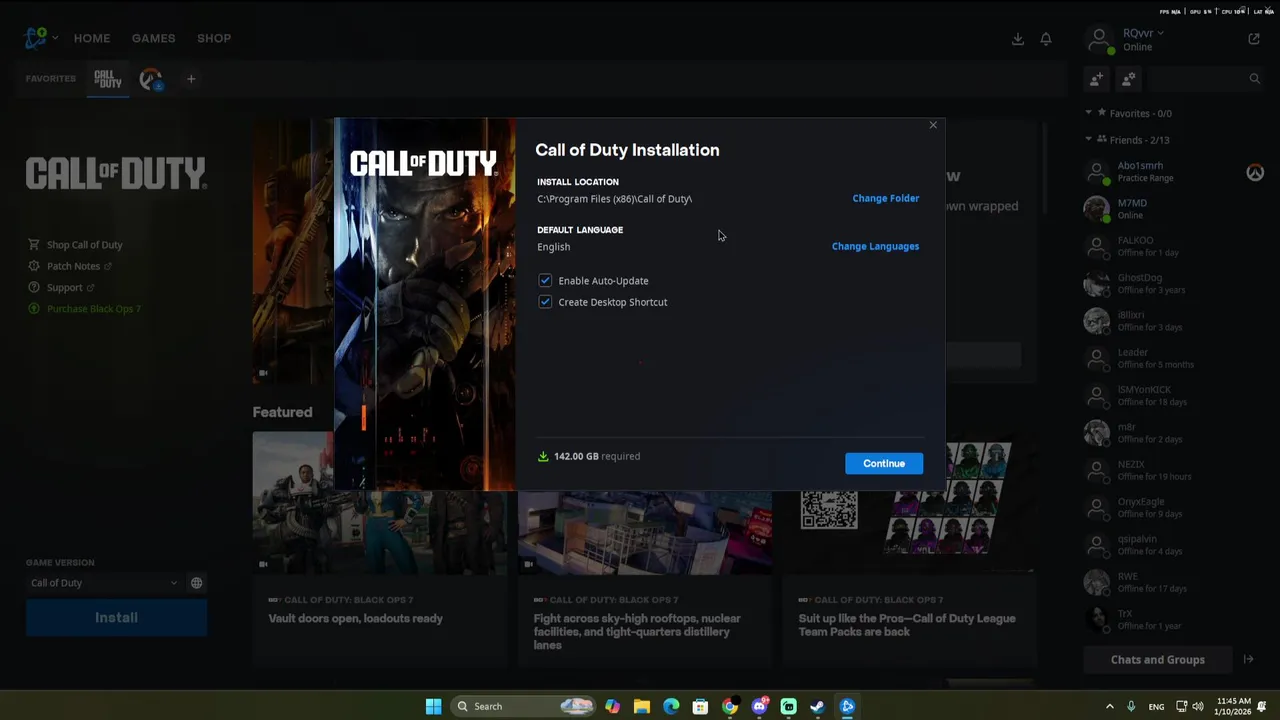
Task: Click the green download size icon
Action: (x=543, y=456)
